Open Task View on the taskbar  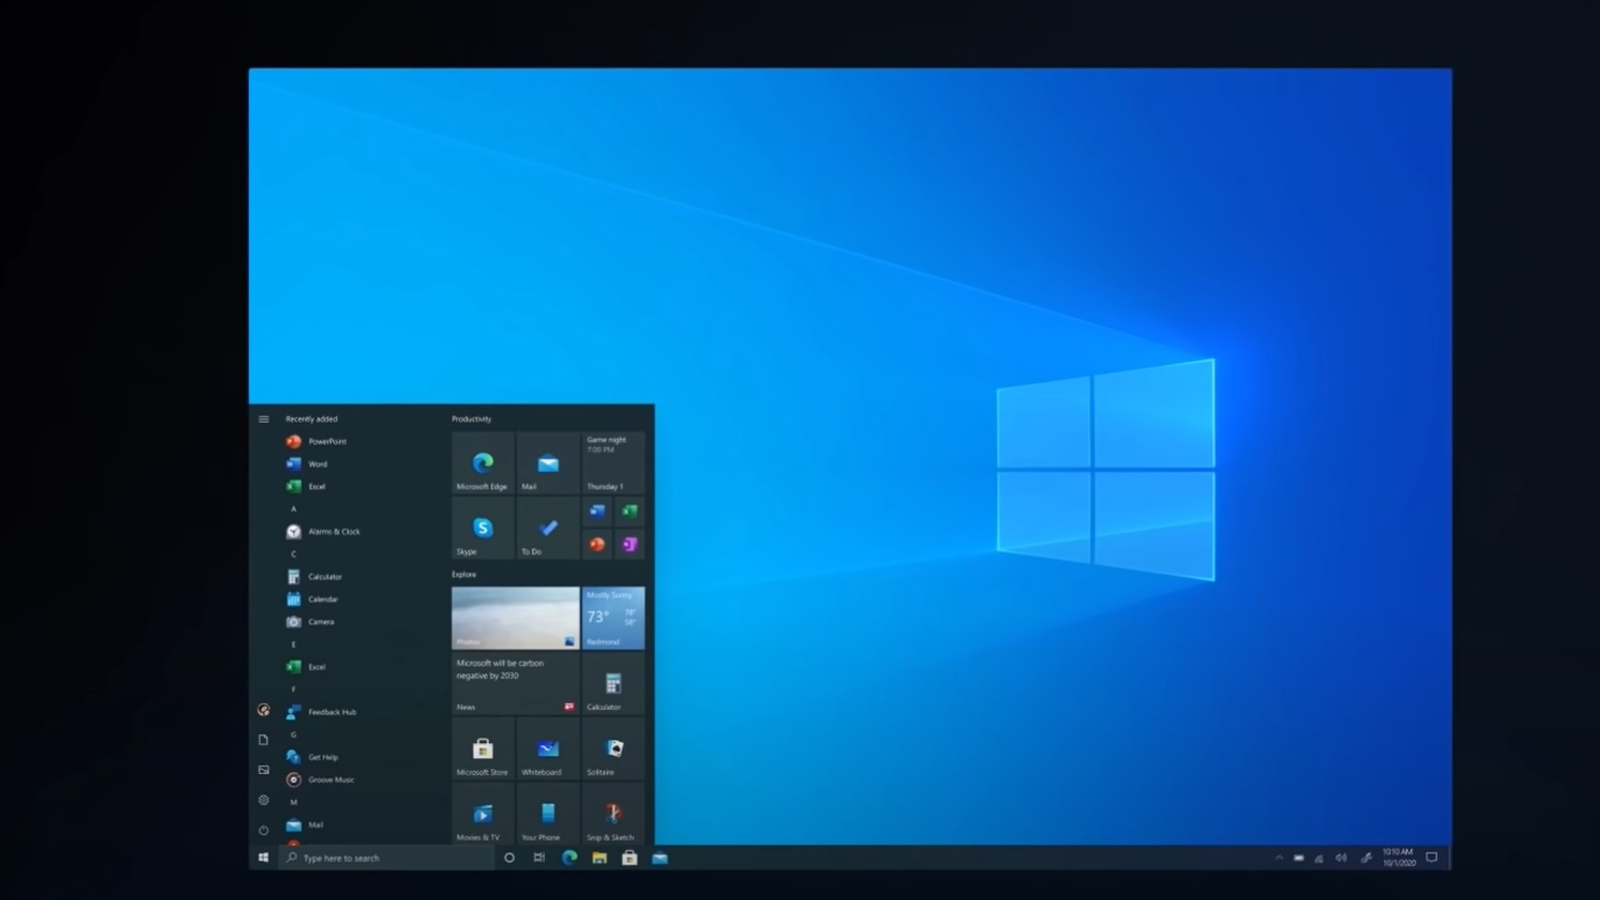539,858
